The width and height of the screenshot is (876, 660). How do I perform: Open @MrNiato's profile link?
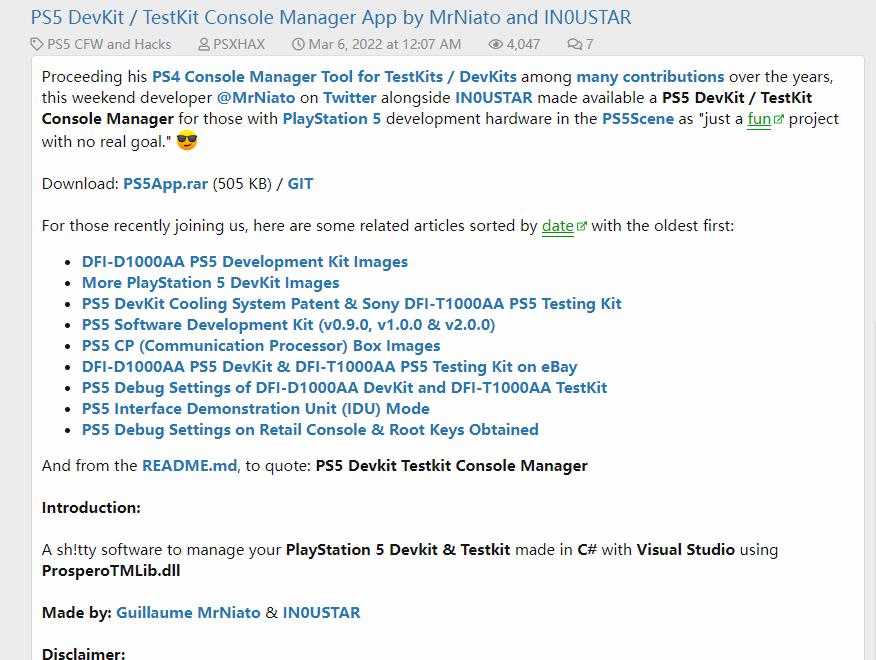click(254, 97)
